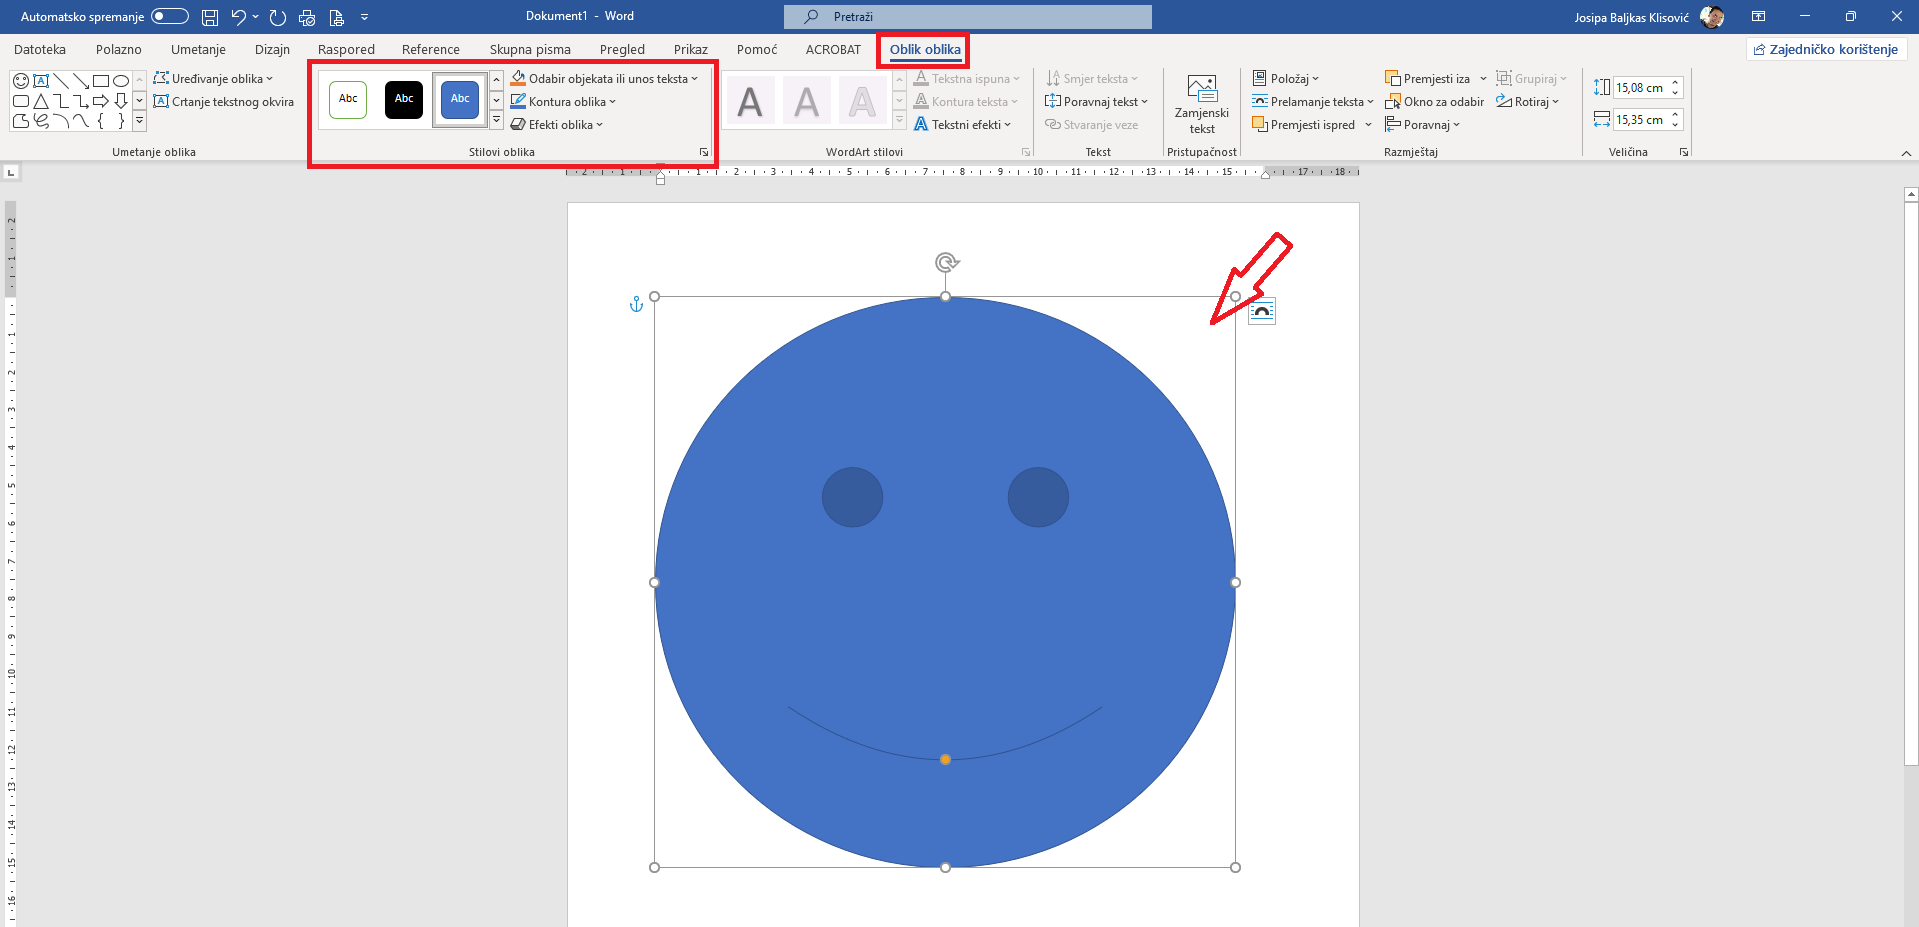Open the Rotiraj dropdown

coord(1528,102)
